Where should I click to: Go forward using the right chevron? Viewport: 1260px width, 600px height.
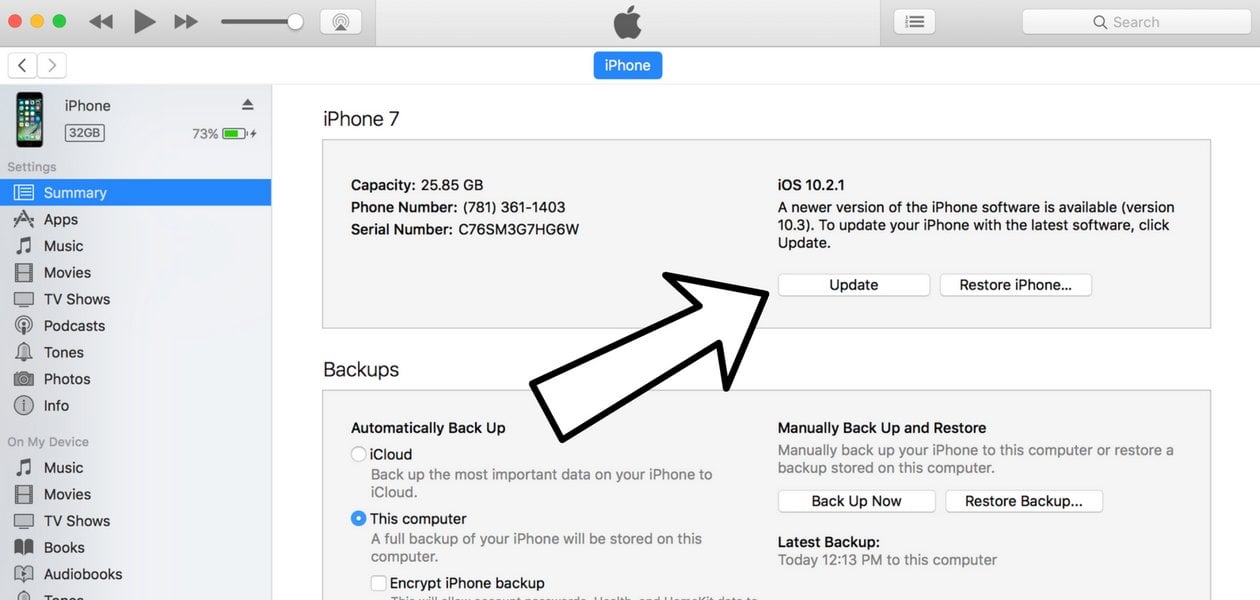(x=52, y=66)
